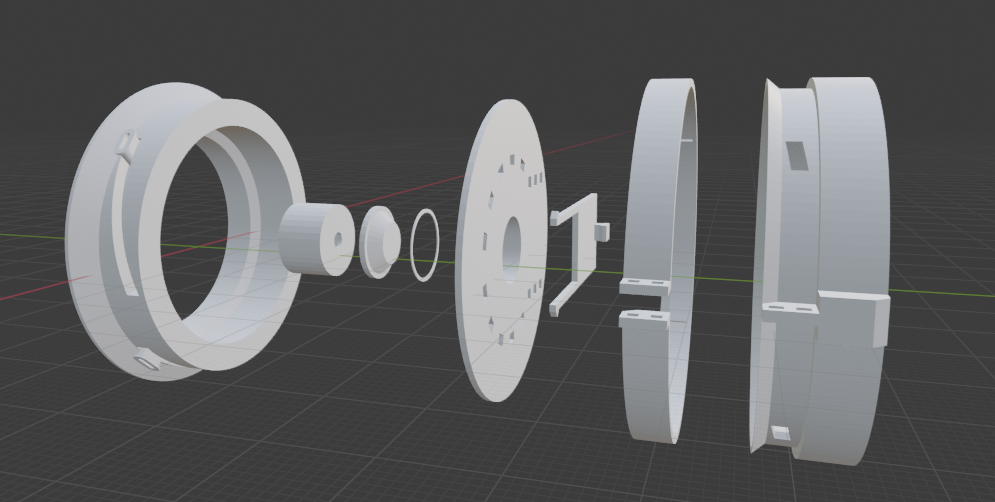The image size is (995, 502).
Task: Click the small hole in the cylinder face
Action: pos(338,239)
